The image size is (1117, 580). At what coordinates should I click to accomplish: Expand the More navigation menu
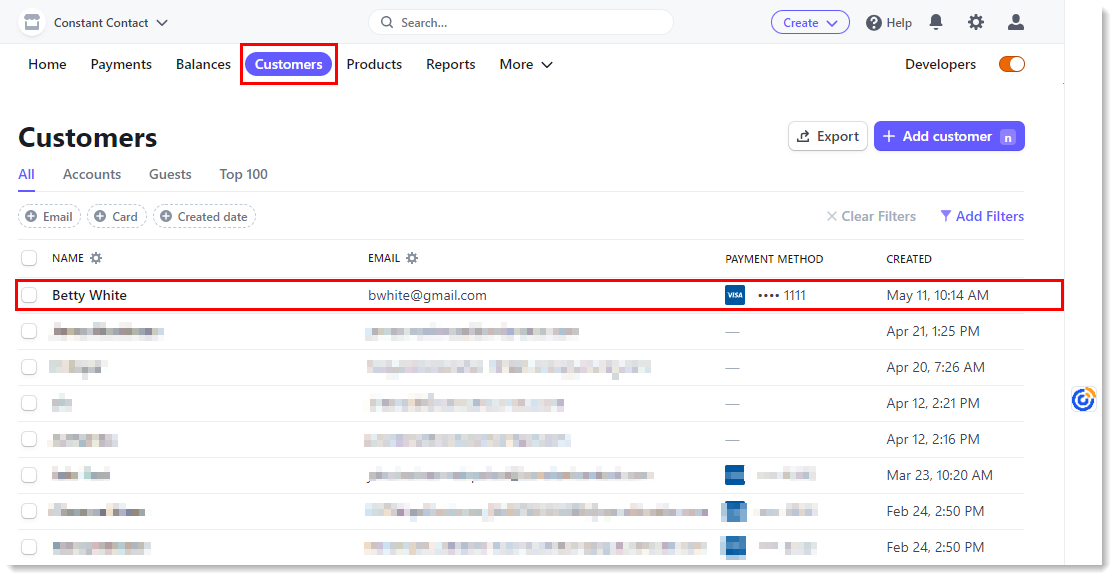tap(526, 64)
